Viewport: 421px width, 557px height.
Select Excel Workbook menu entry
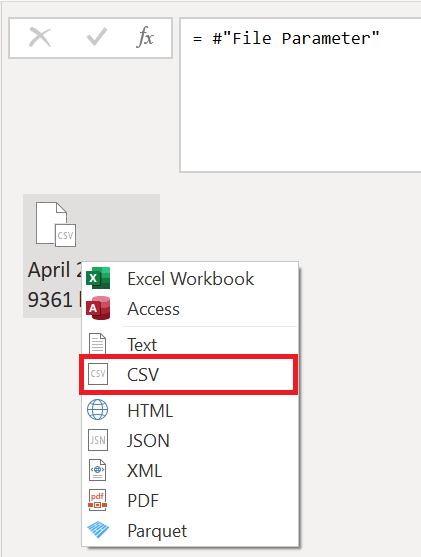(190, 278)
